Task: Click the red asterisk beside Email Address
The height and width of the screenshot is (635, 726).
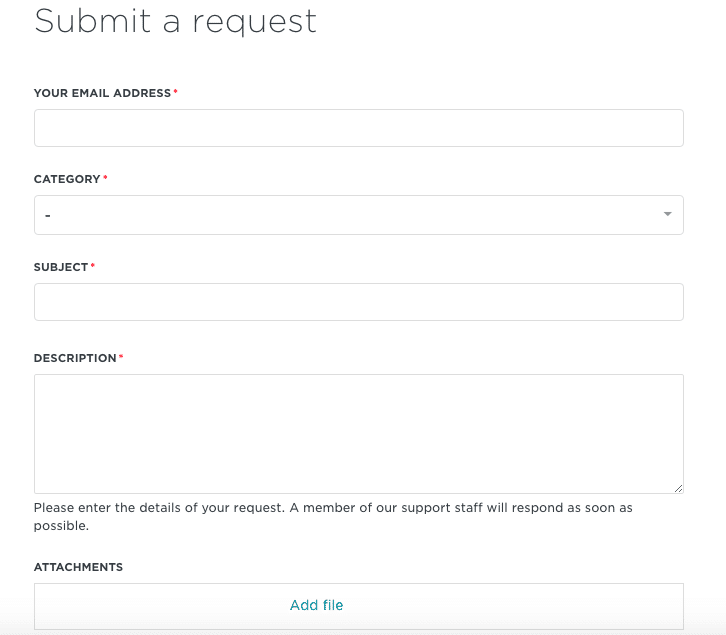Action: pos(176,92)
